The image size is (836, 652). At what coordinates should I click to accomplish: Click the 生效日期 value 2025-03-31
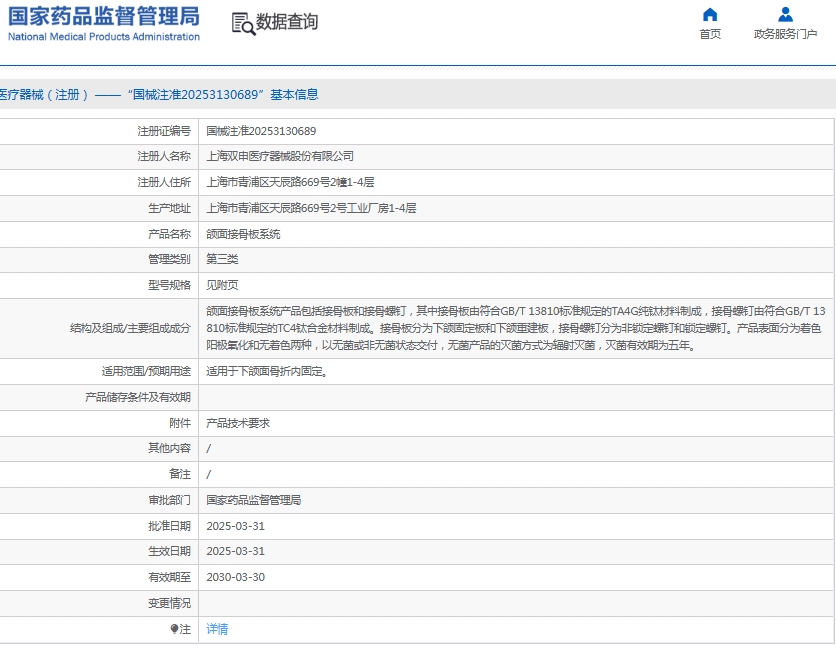[236, 551]
